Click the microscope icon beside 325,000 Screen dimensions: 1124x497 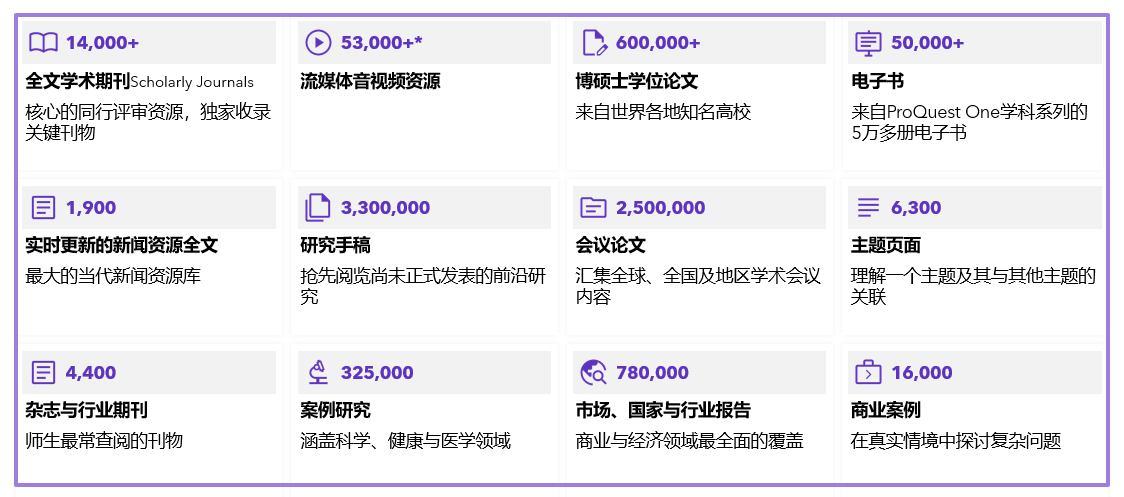pyautogui.click(x=318, y=373)
